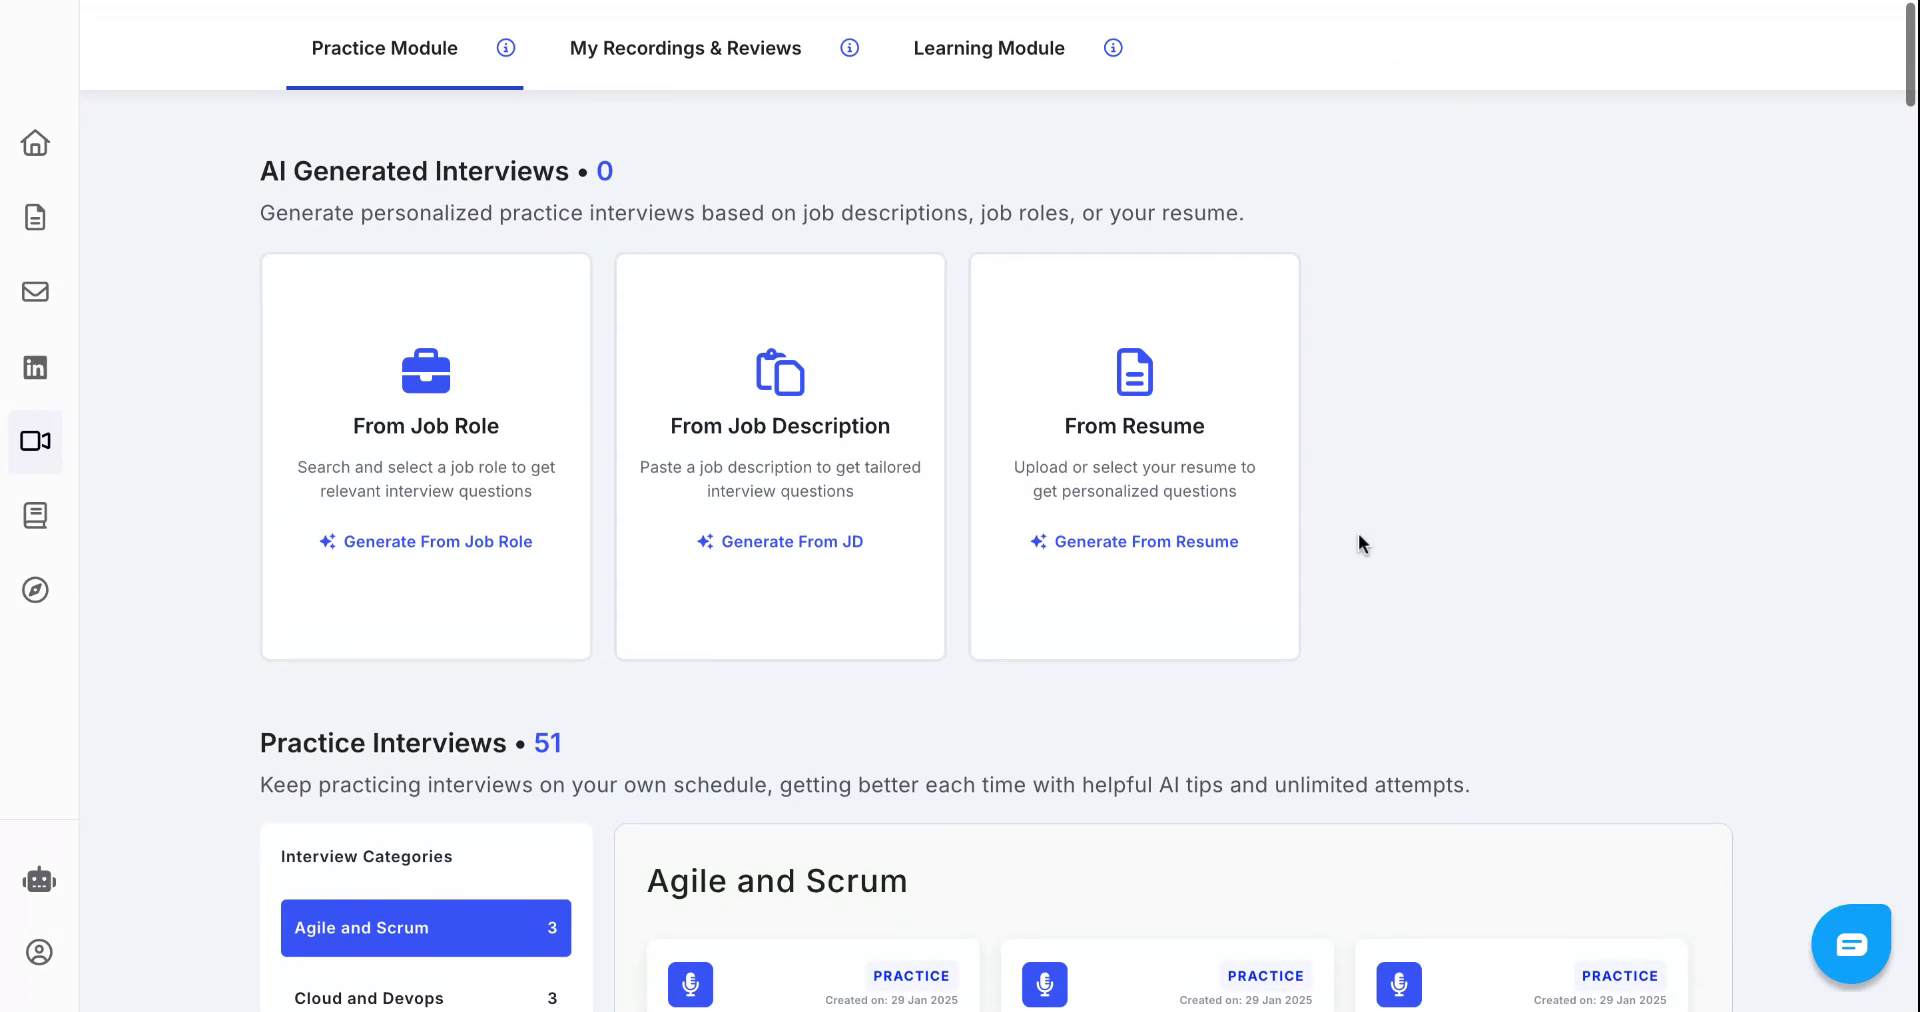Open the mail envelope icon in sidebar
Image resolution: width=1920 pixels, height=1012 pixels.
[35, 292]
